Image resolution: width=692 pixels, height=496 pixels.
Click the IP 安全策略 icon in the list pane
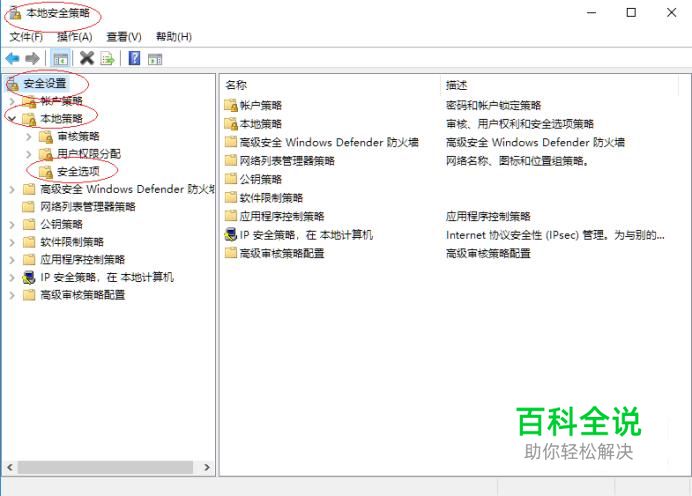click(231, 234)
